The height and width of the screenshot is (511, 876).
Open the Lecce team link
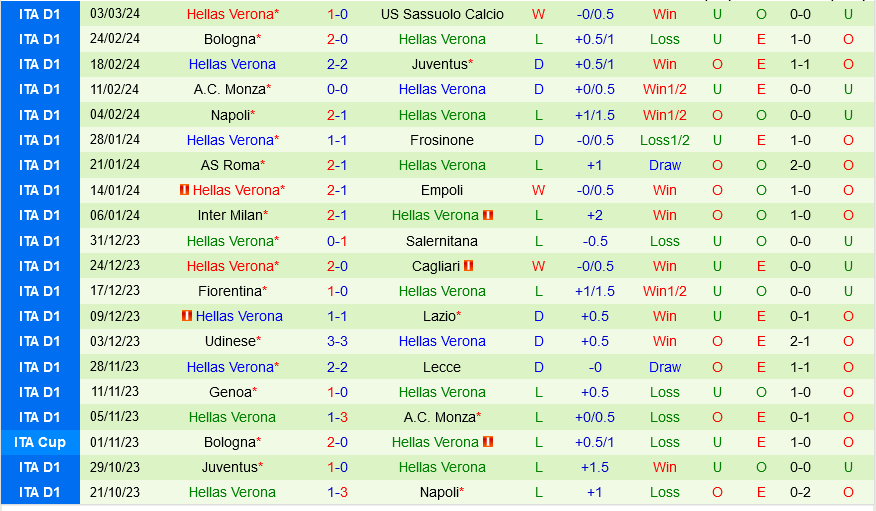coord(442,367)
